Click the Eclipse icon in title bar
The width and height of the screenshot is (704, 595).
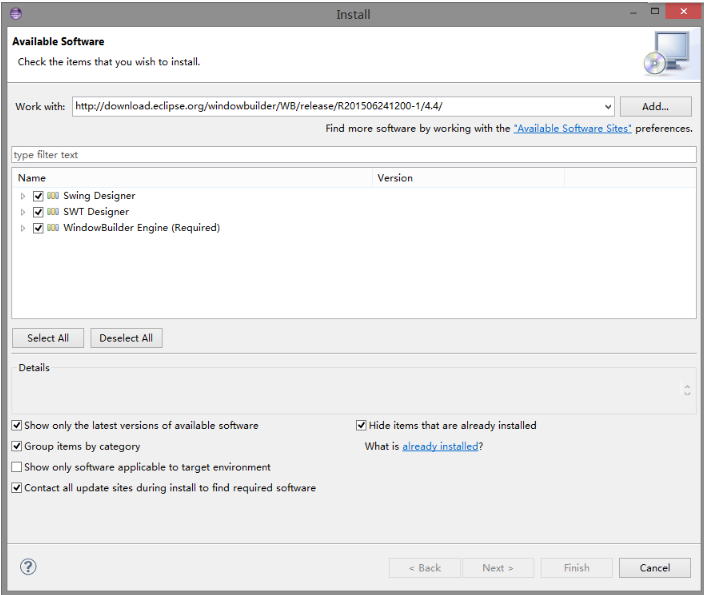coord(14,14)
